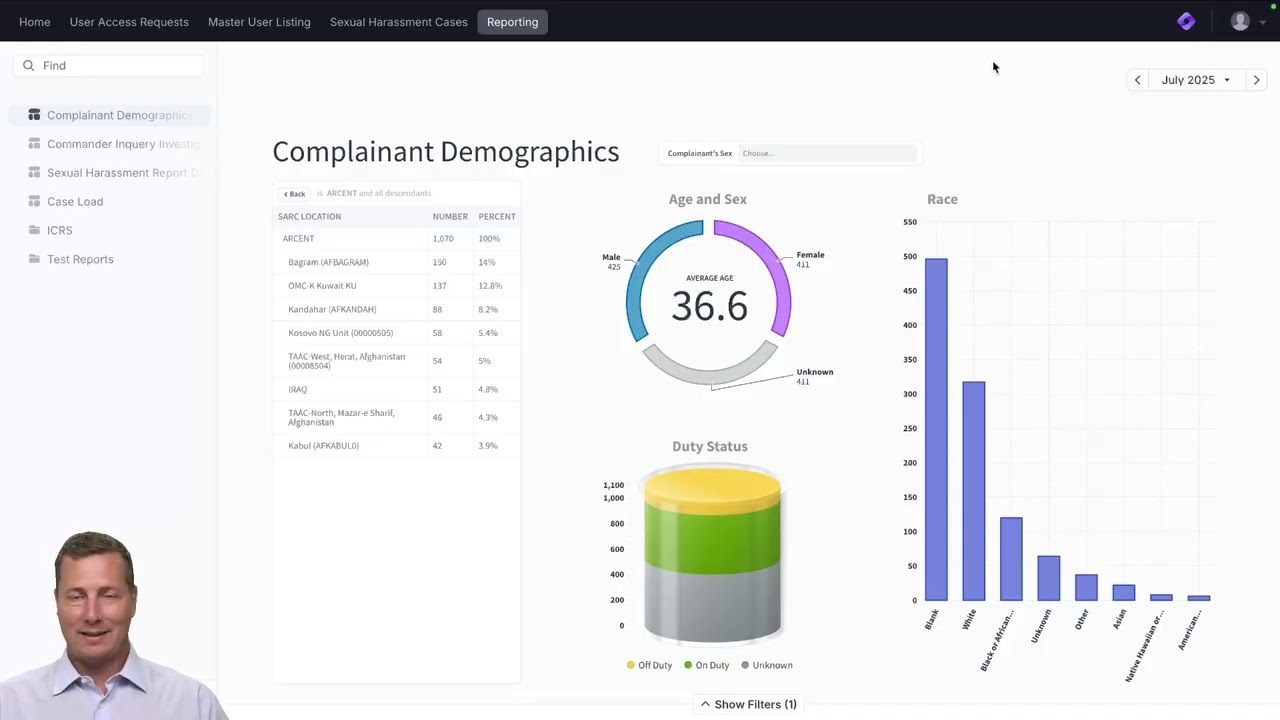Select the ARCENT table row
The width and height of the screenshot is (1280, 720).
397,239
